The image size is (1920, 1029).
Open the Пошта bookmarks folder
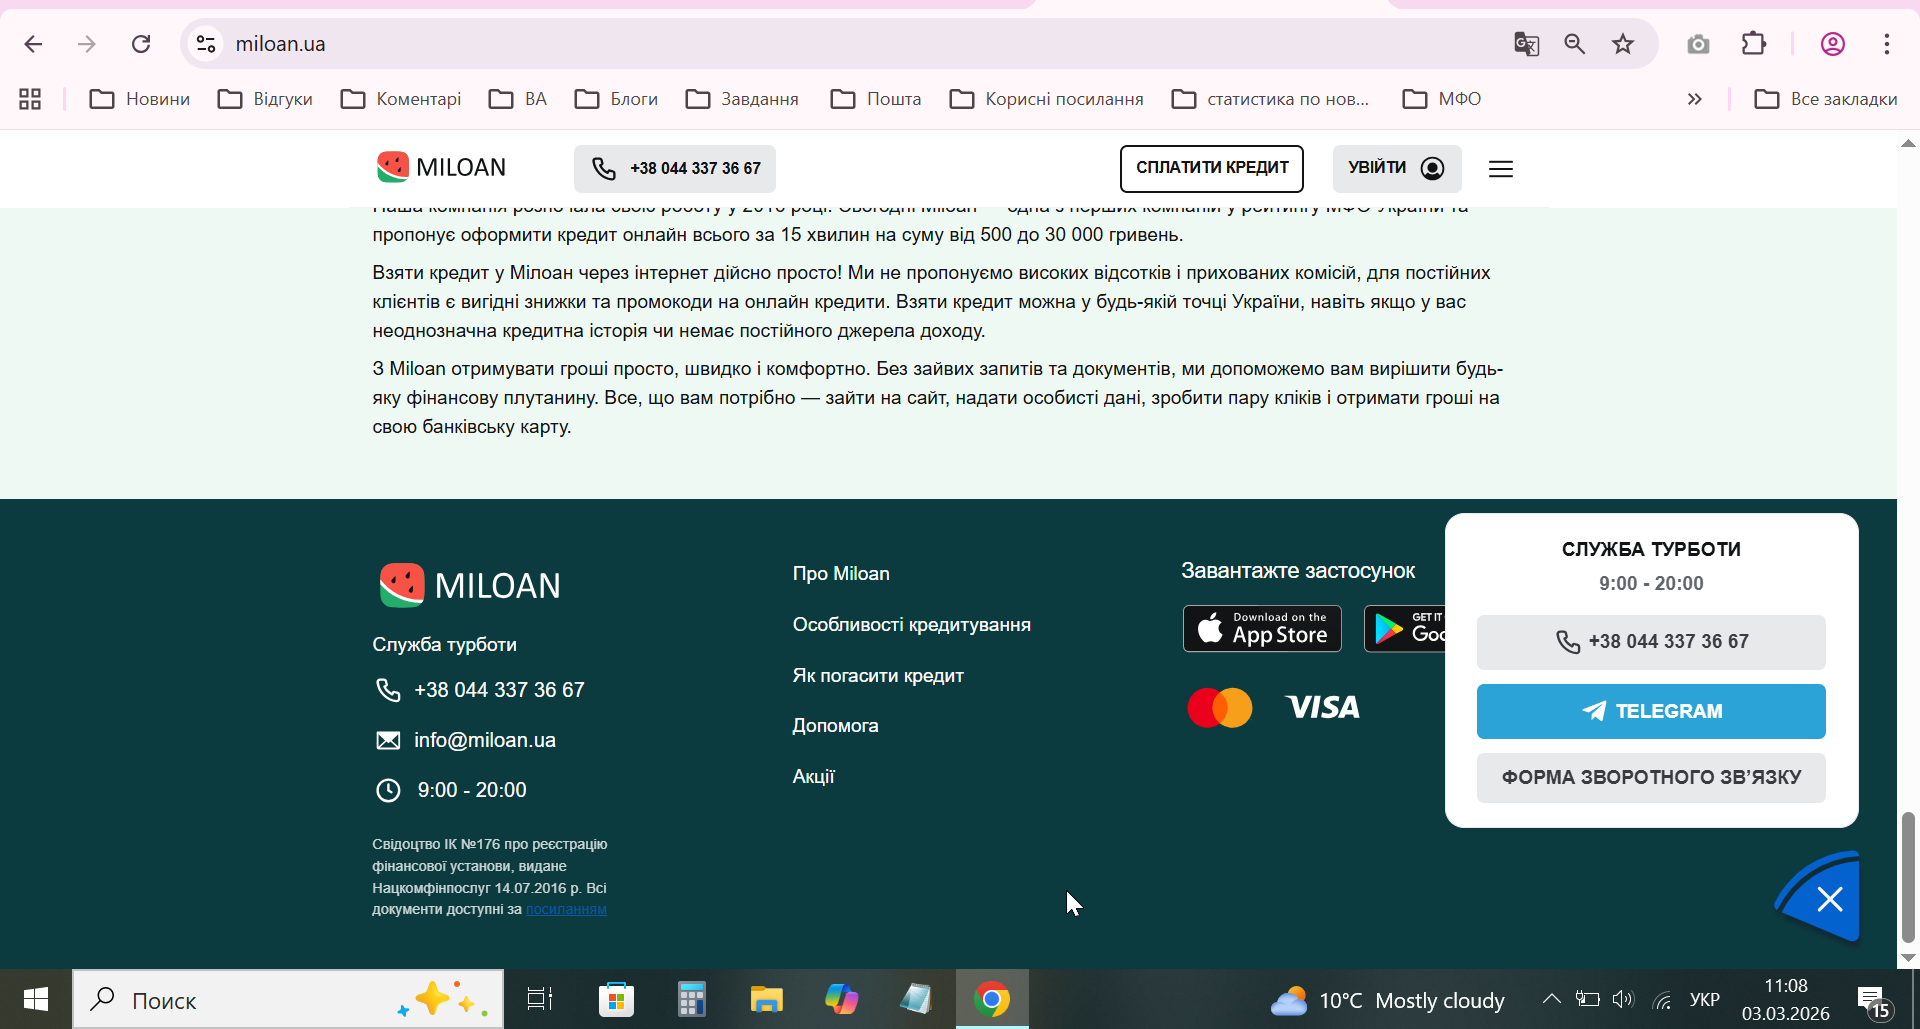coord(876,99)
